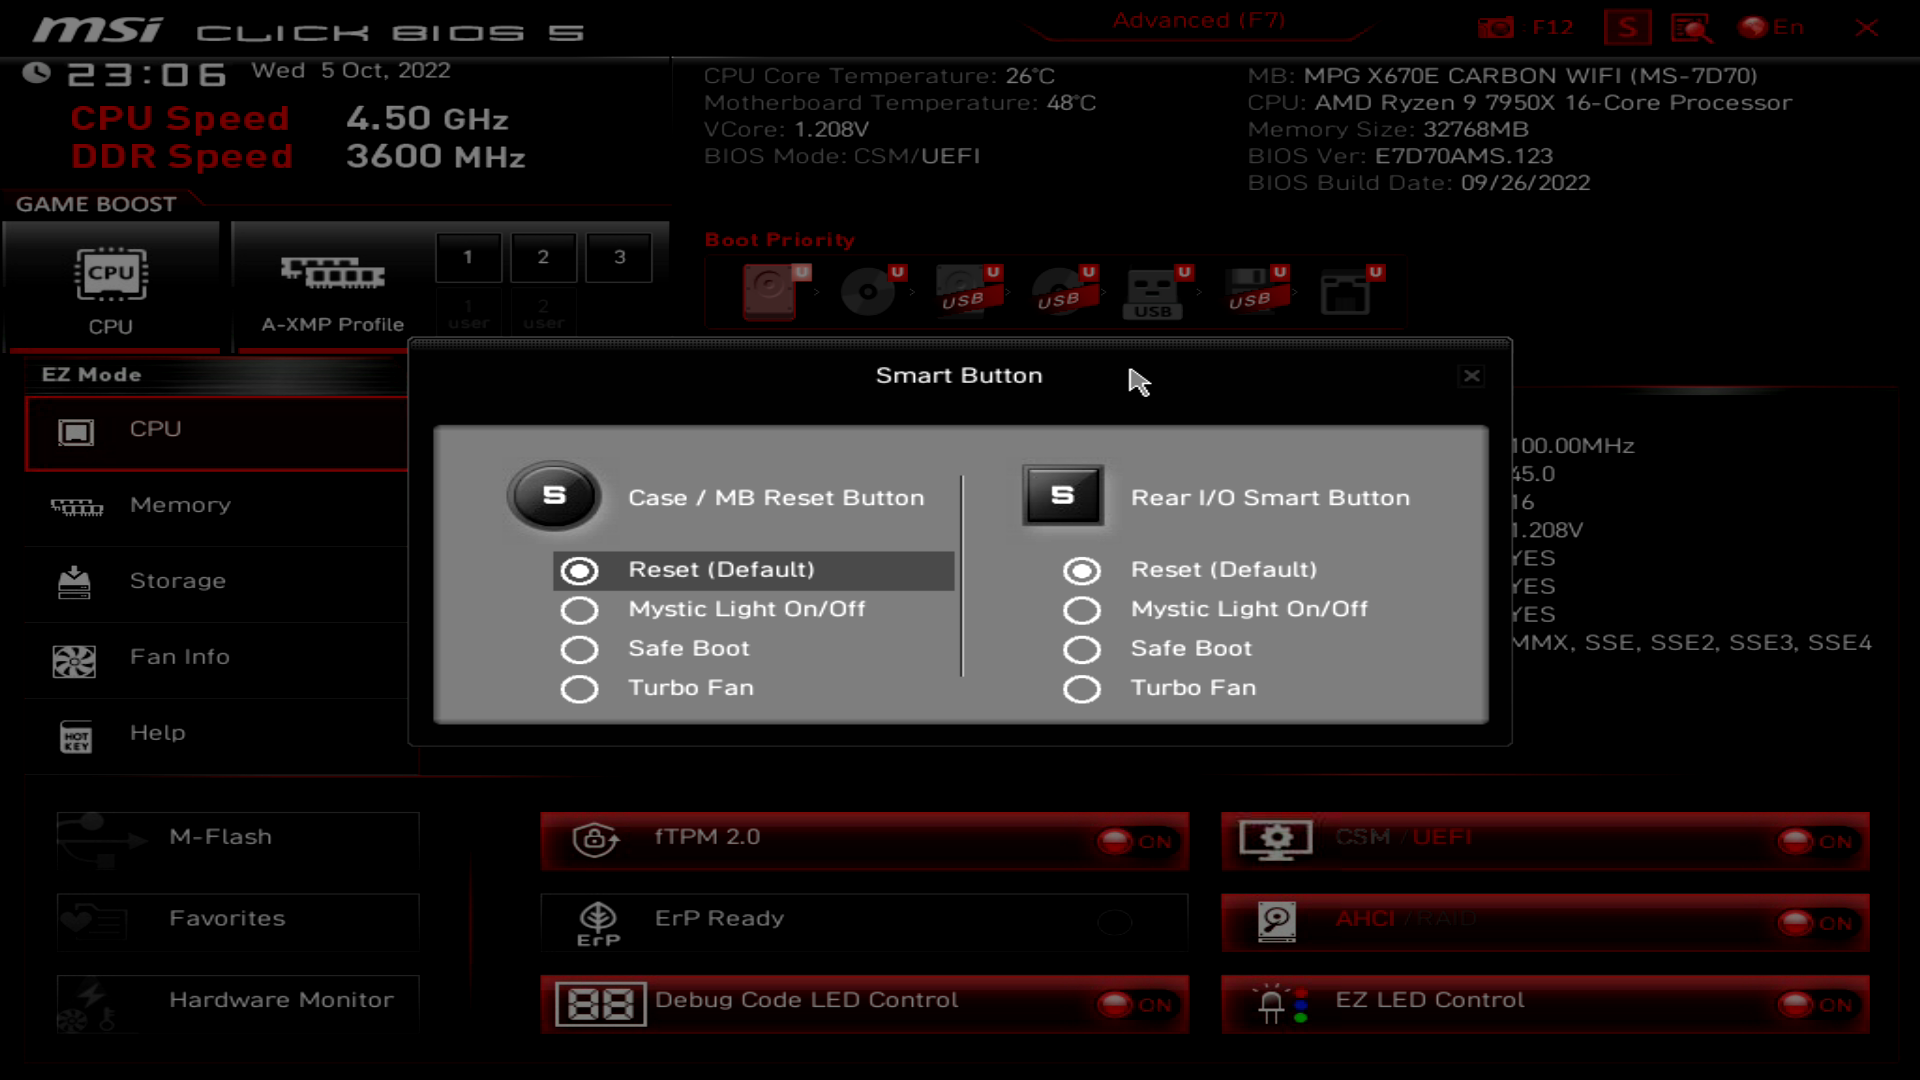Select Safe Boot for Rear I/O Smart Button

(1081, 650)
